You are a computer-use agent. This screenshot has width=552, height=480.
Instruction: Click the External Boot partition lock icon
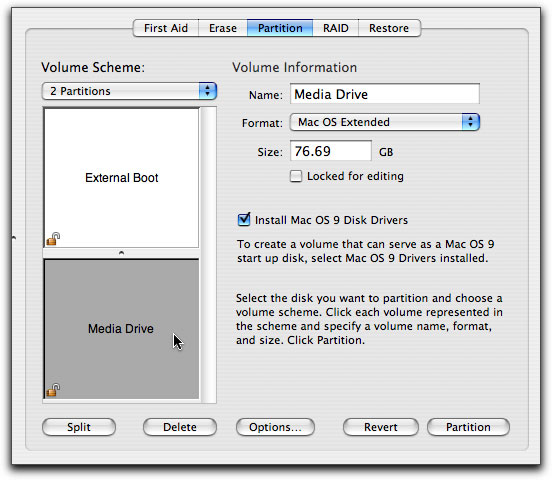(x=53, y=239)
